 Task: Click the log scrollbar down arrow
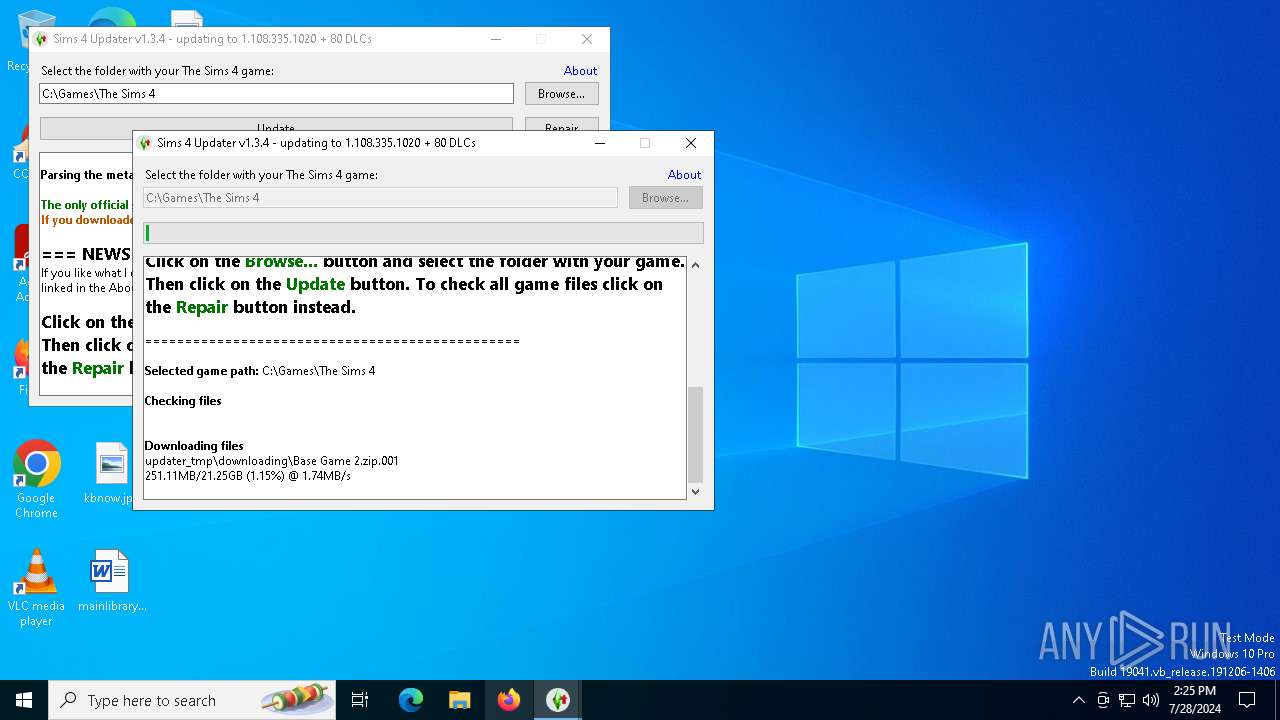coord(695,491)
